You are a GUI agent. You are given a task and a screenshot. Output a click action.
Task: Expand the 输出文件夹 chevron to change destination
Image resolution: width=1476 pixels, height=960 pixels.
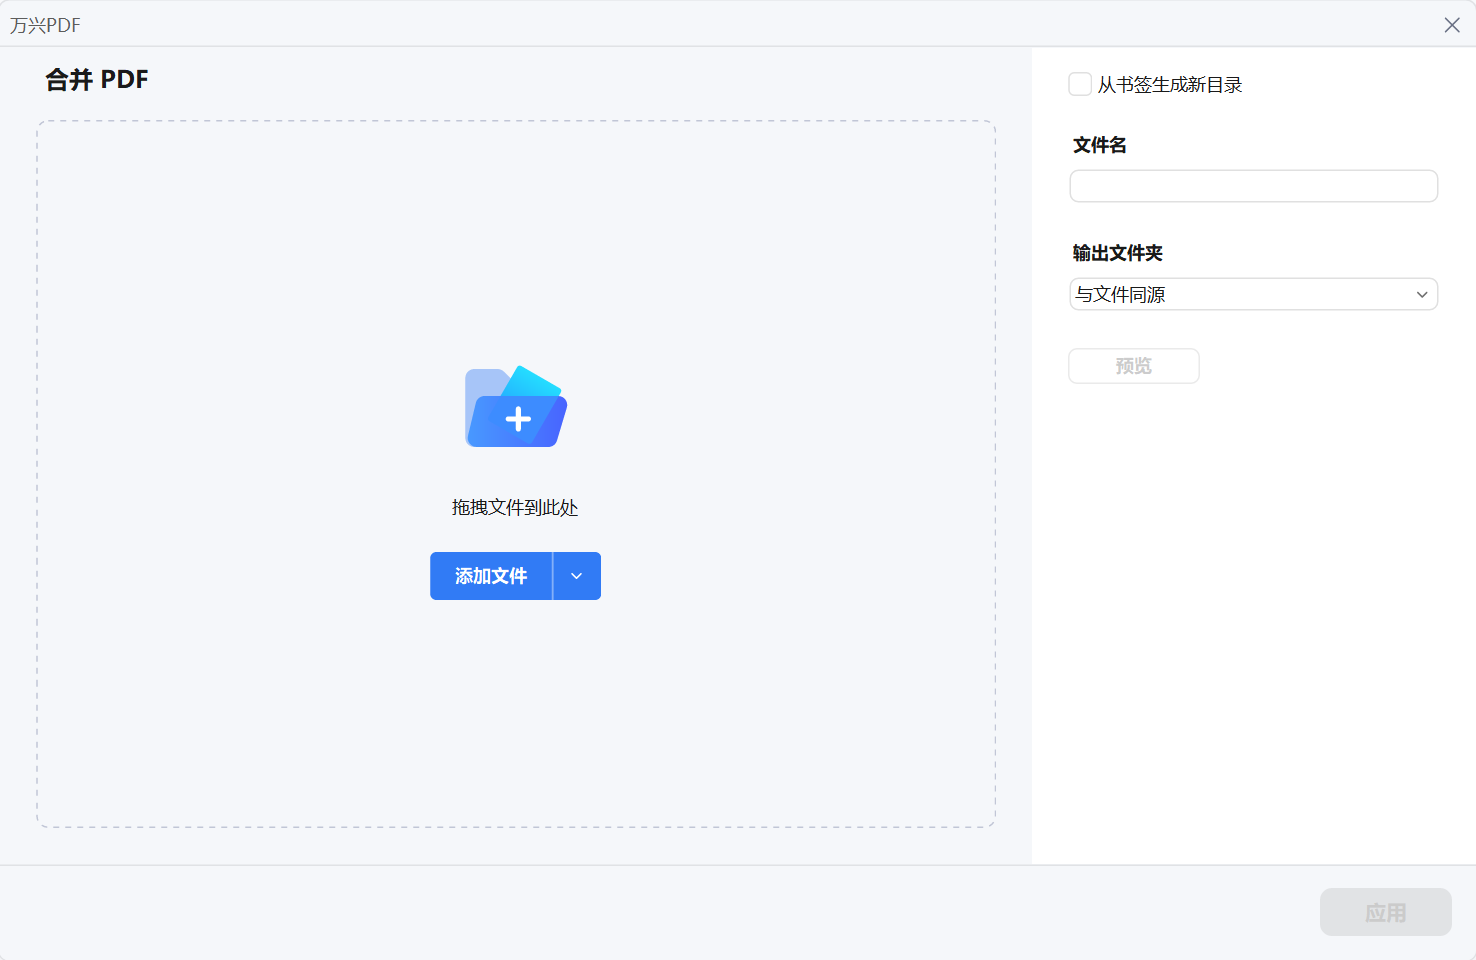point(1422,294)
